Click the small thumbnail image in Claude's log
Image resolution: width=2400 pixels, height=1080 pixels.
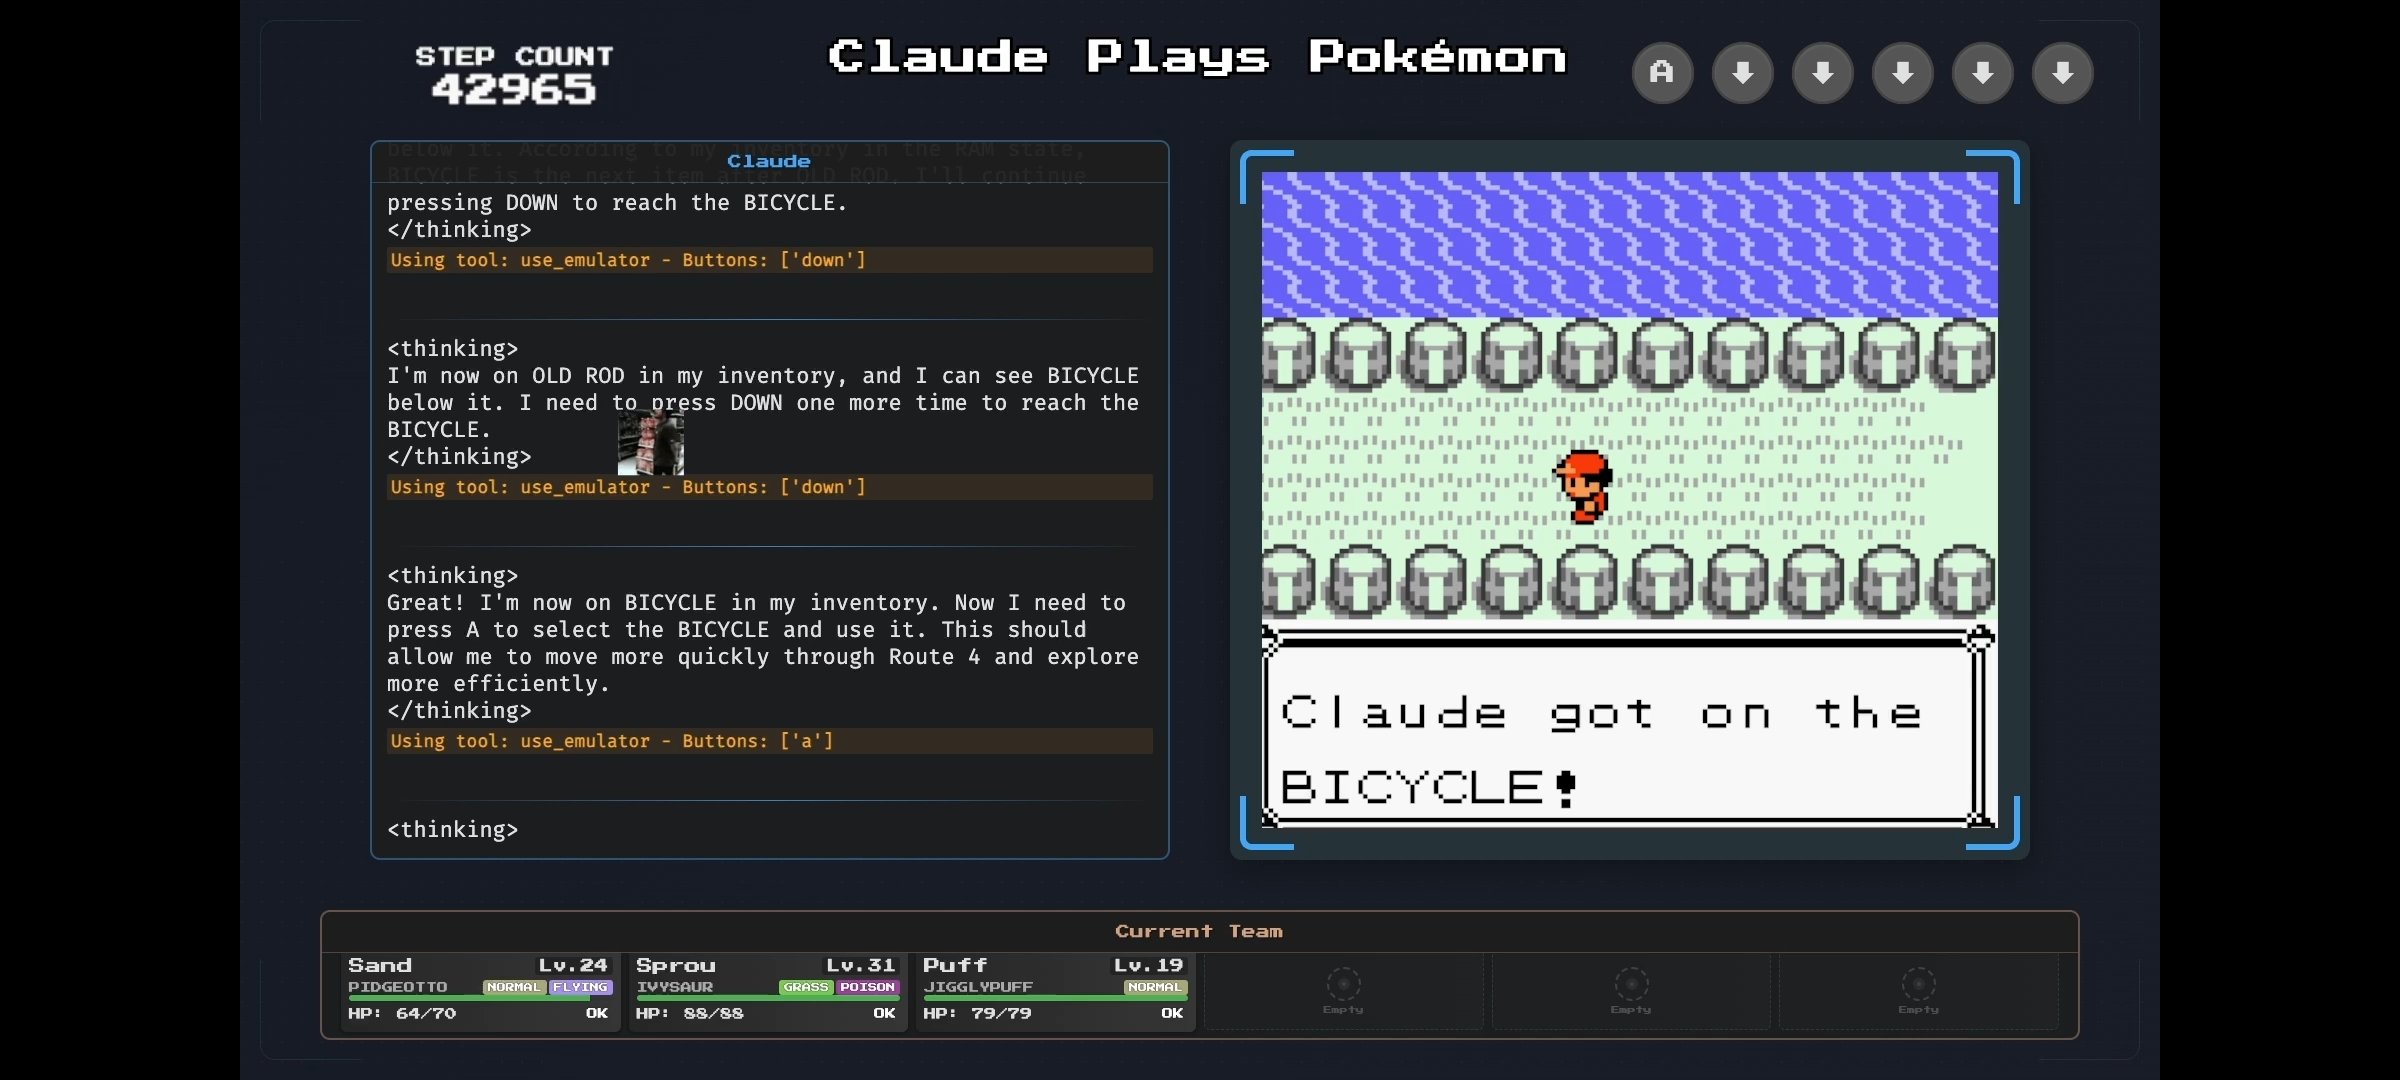point(651,443)
